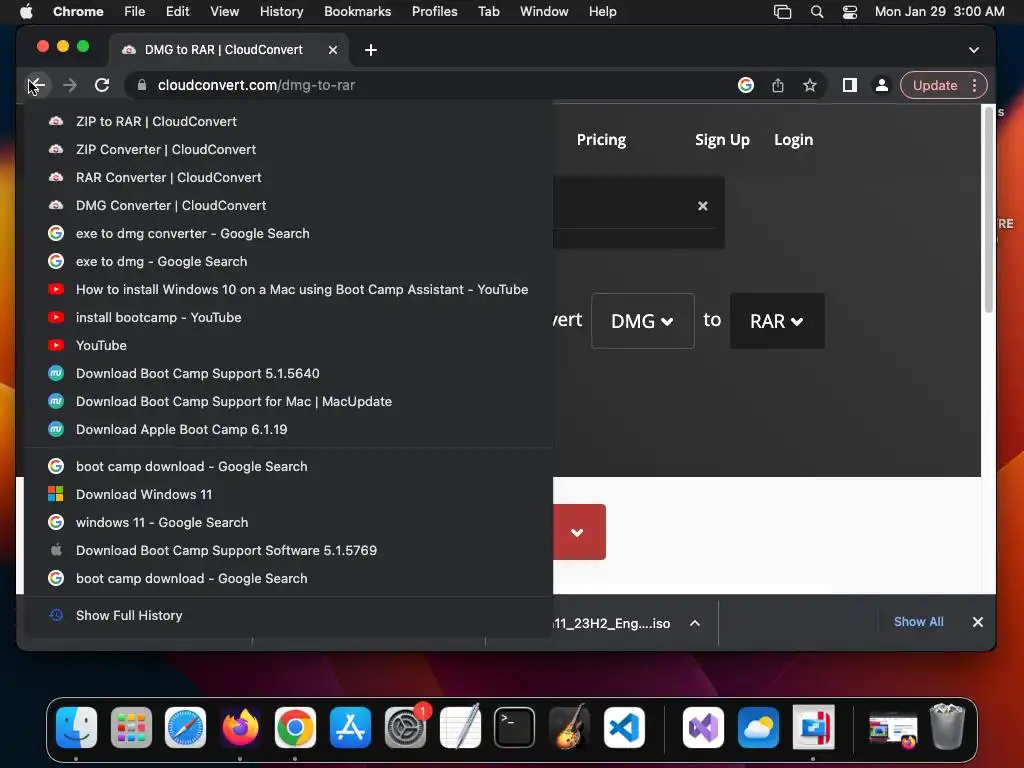
Task: Launch Safari from the Dock
Action: pyautogui.click(x=185, y=727)
